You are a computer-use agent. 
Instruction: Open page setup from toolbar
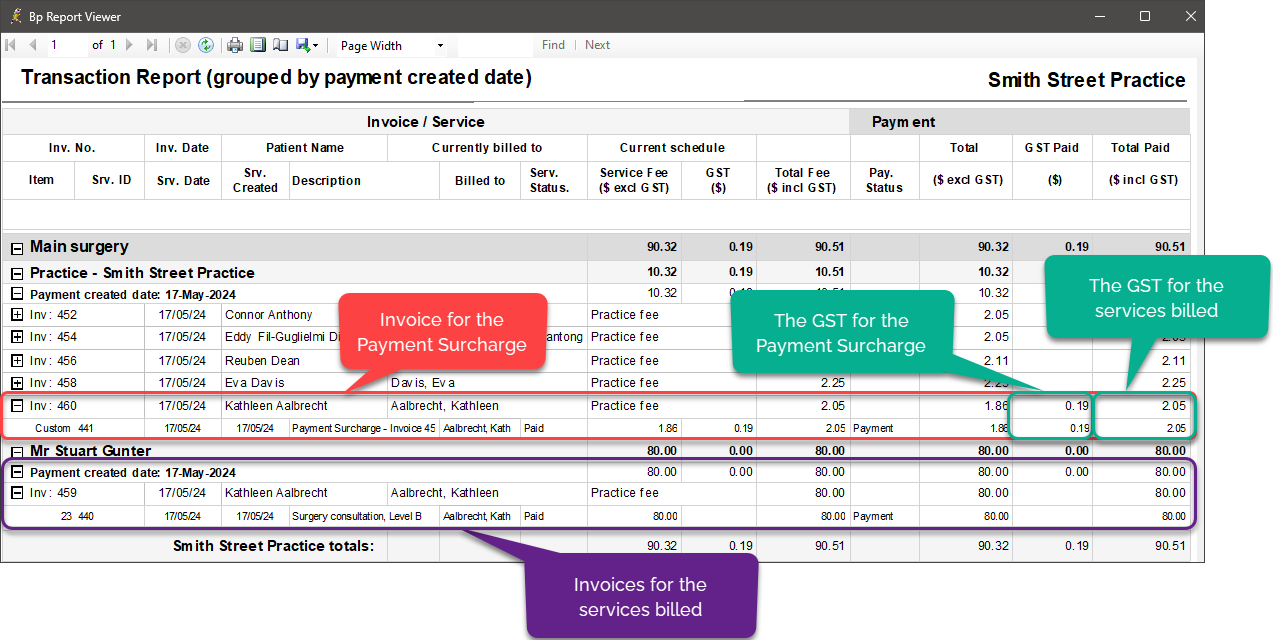coord(280,45)
